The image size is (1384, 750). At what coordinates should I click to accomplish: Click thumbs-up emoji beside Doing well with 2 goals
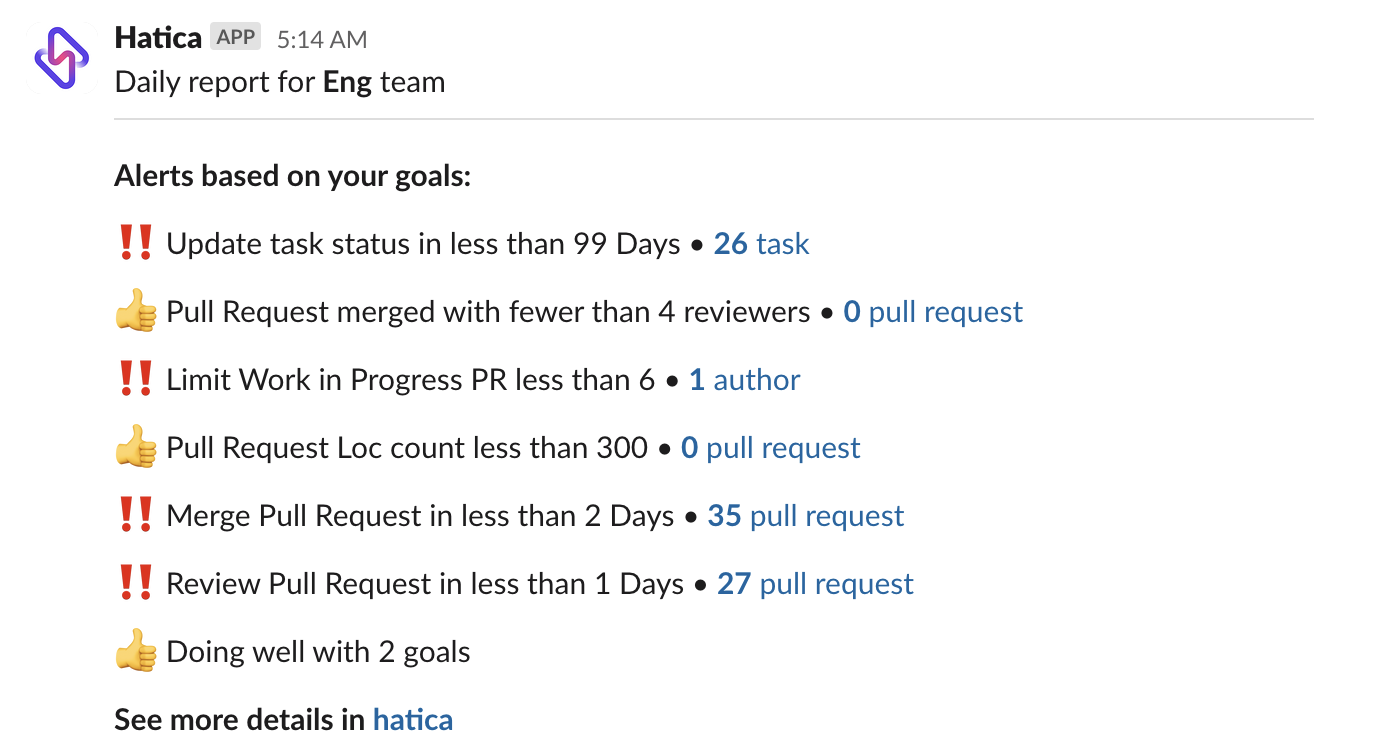point(136,653)
